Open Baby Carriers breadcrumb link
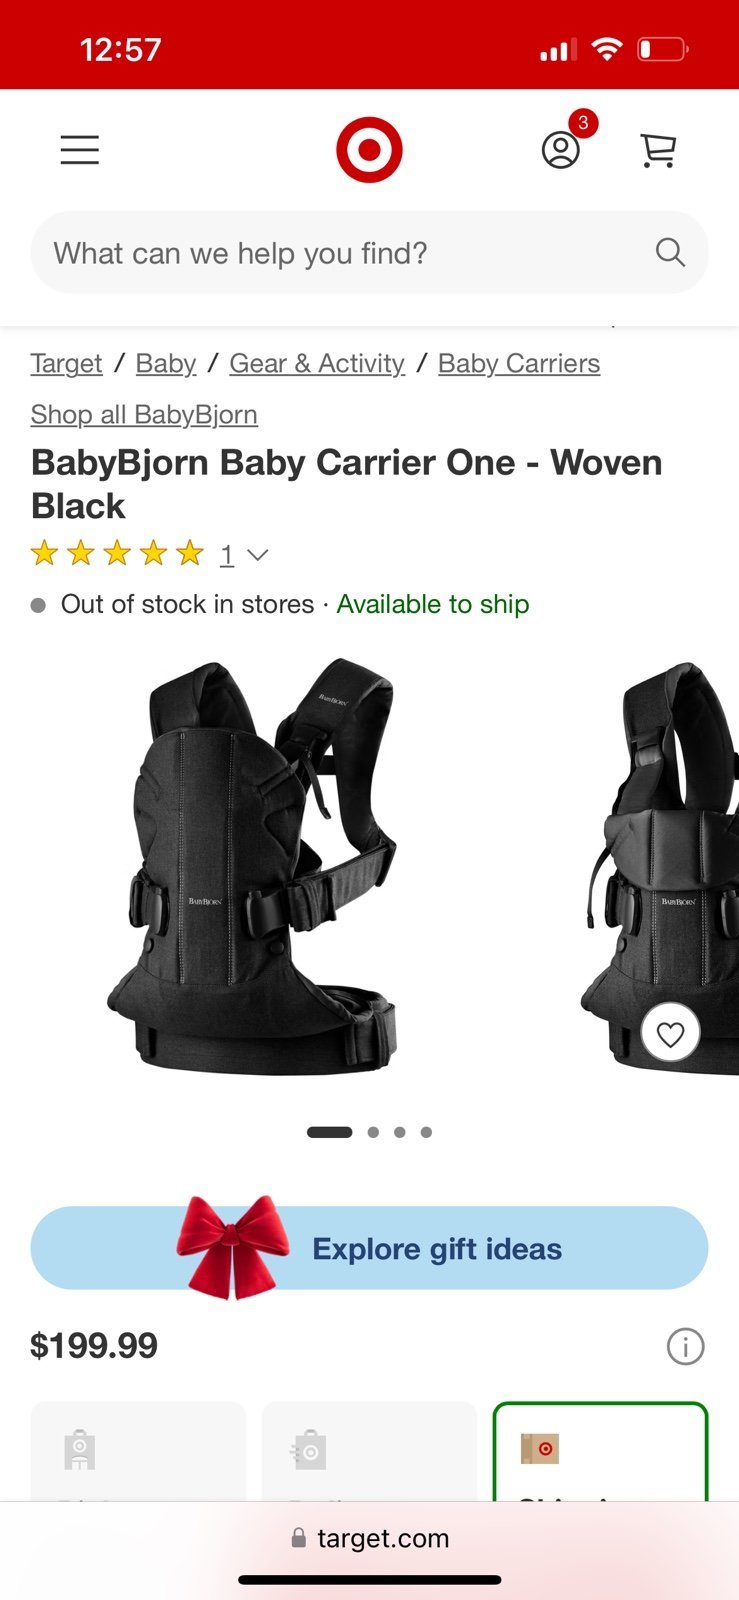The image size is (739, 1600). click(519, 363)
